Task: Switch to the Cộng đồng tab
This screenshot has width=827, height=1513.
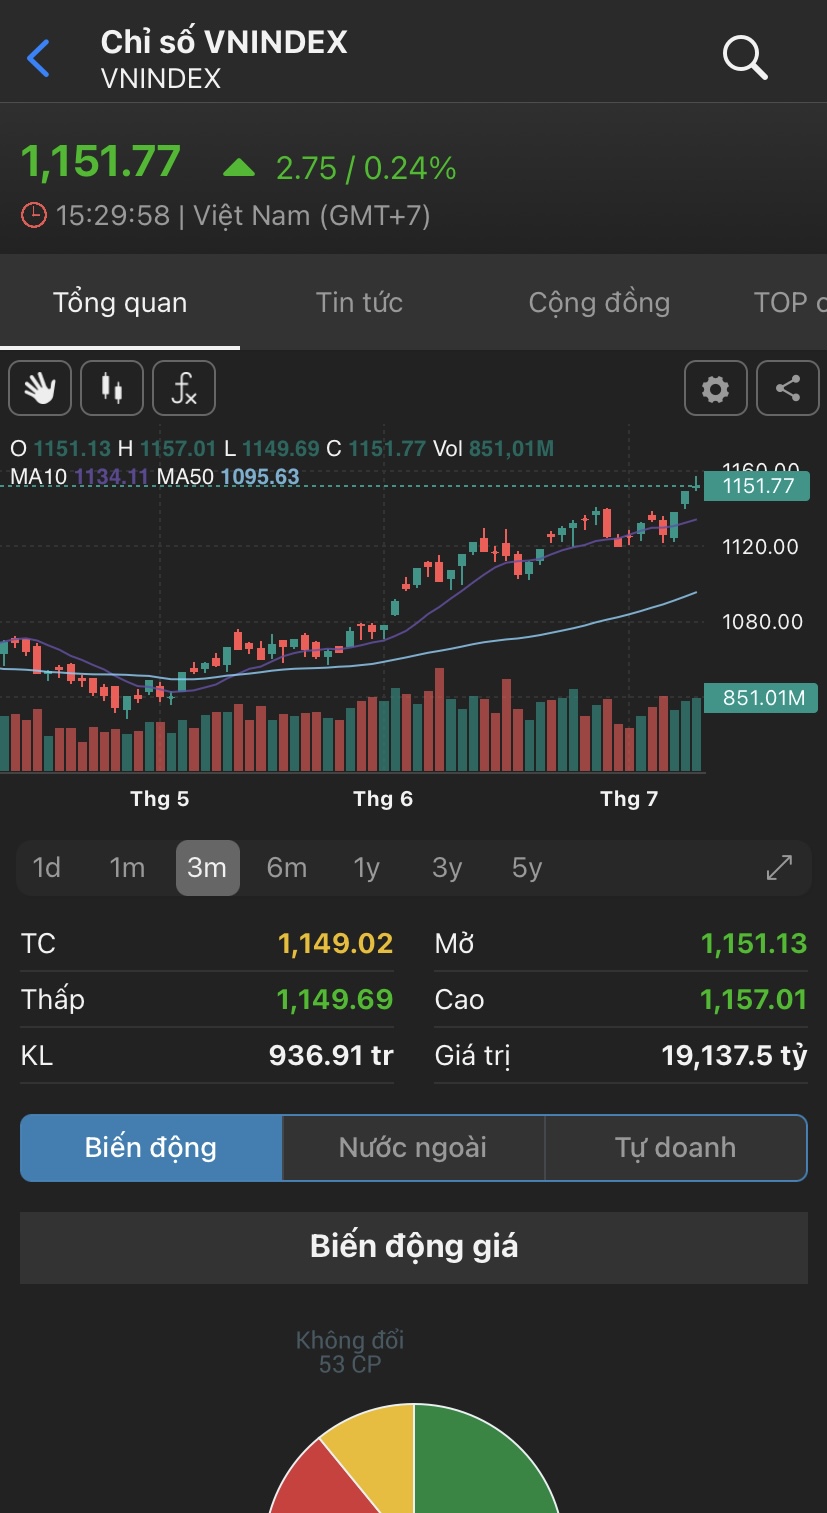Action: tap(599, 303)
